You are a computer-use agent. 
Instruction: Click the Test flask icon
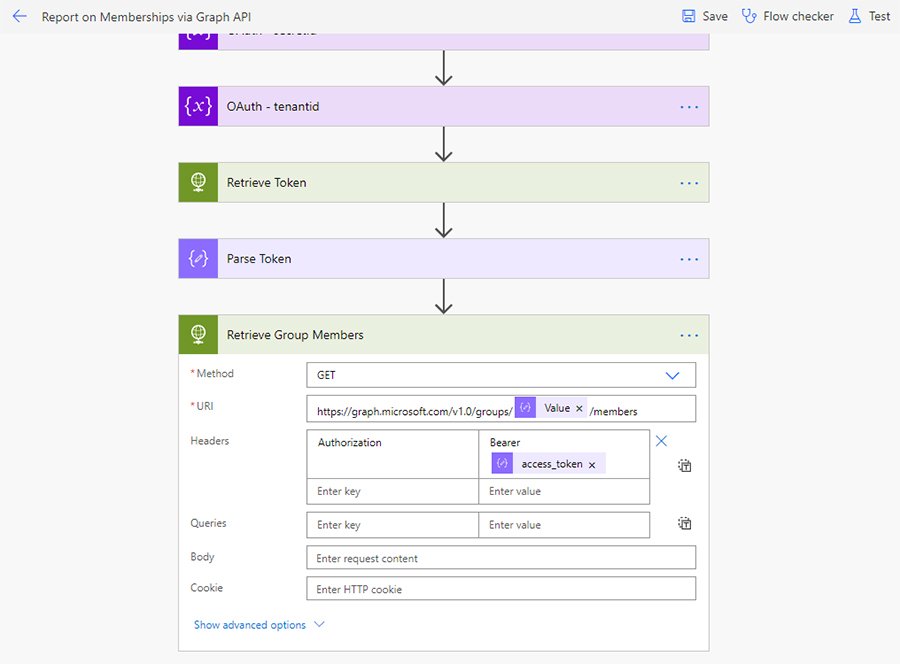[854, 16]
